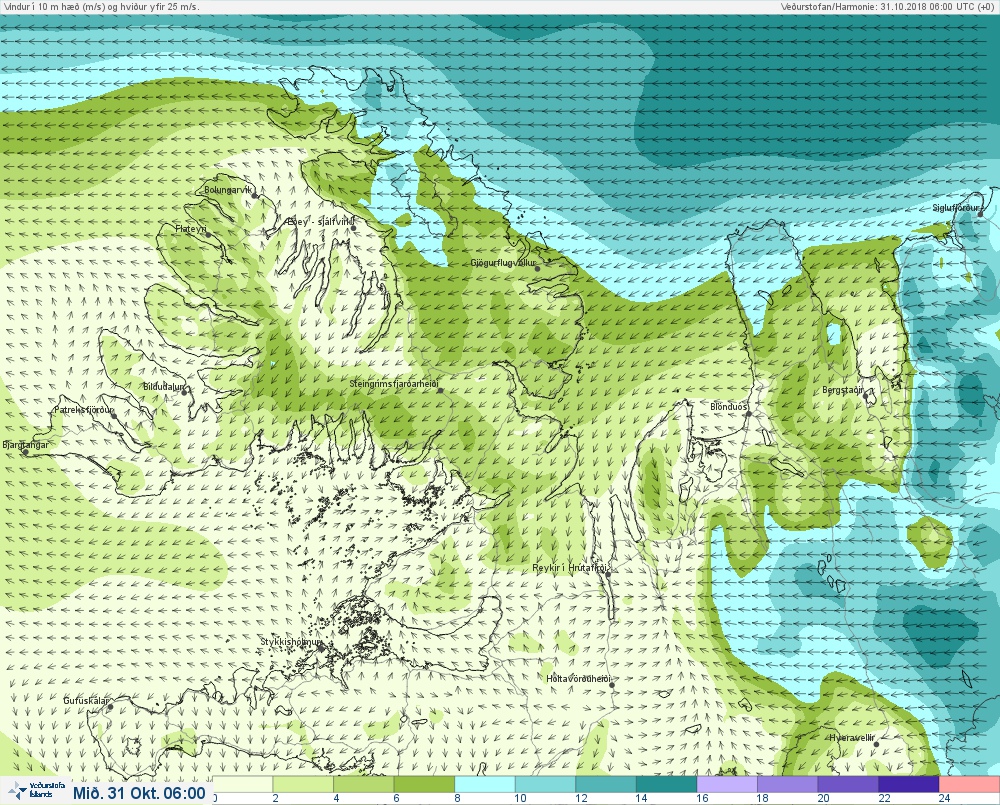Click the lavender 16–18 m/s legend swatch
Image resolution: width=1000 pixels, height=805 pixels.
pos(727,784)
